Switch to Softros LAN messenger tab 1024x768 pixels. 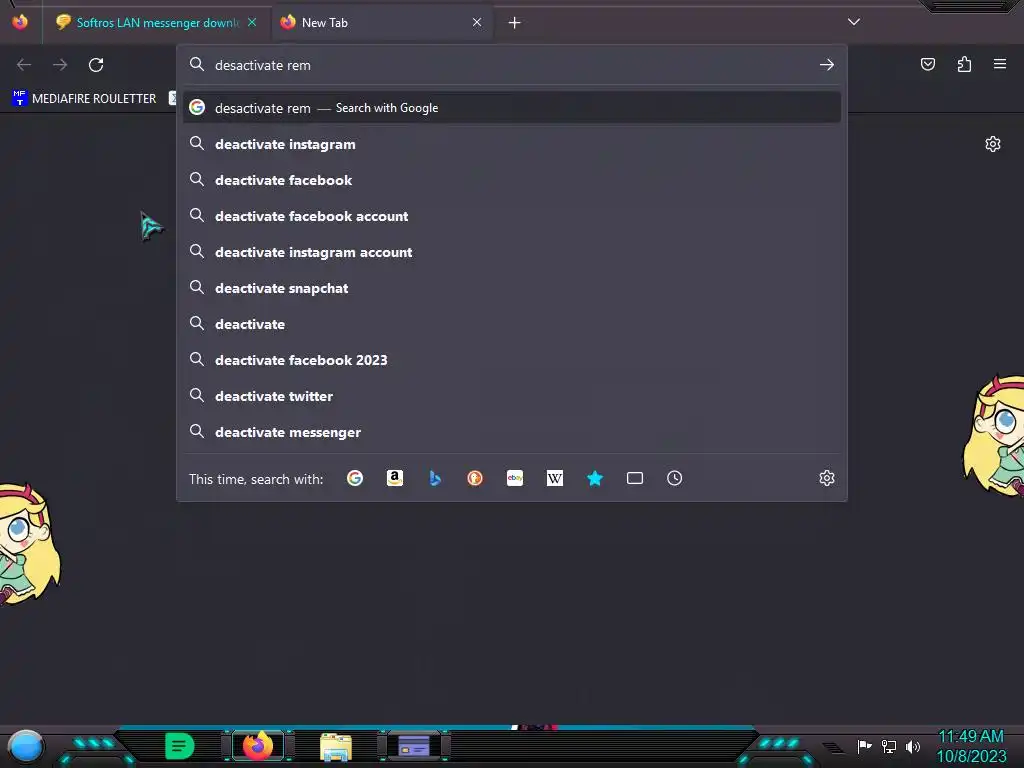click(x=157, y=22)
